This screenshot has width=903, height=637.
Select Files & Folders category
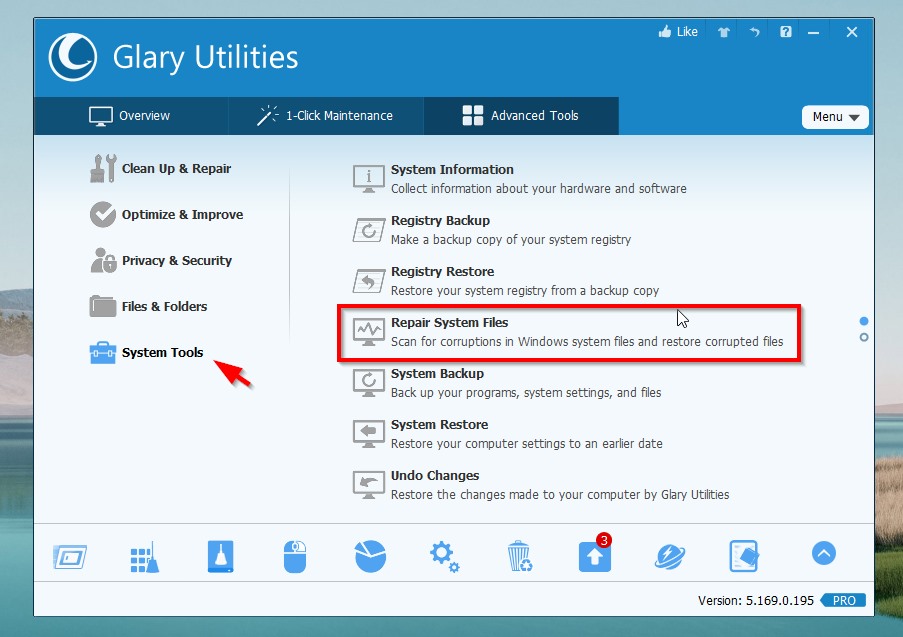[149, 306]
